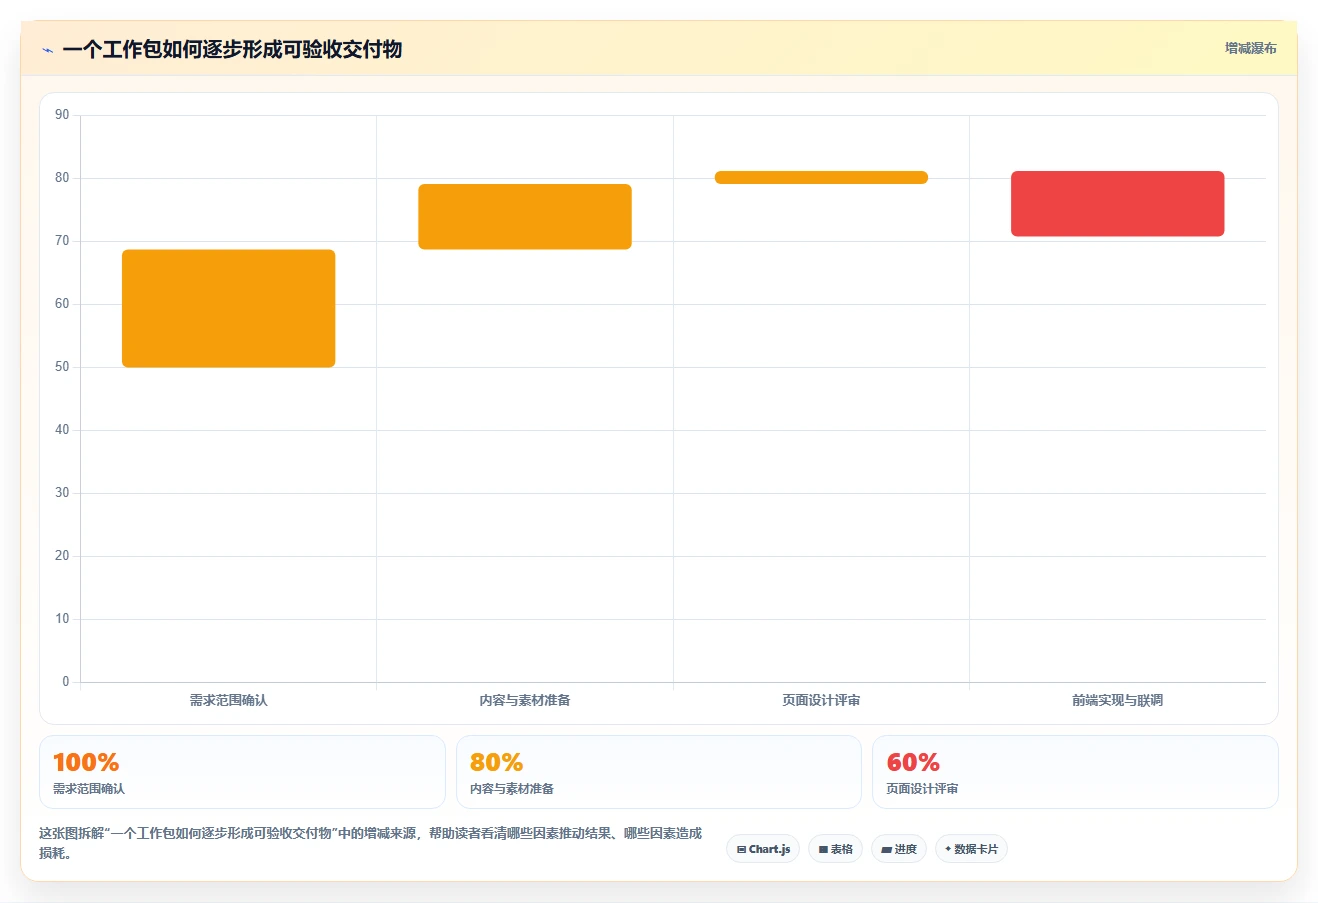
Task: Click the x-axis label 需求范围确认
Action: 229,700
